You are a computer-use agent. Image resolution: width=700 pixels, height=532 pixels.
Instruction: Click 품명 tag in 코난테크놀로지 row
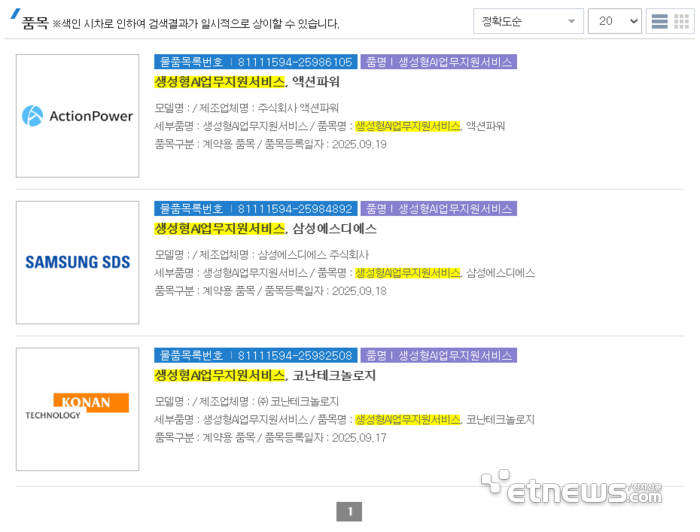439,355
